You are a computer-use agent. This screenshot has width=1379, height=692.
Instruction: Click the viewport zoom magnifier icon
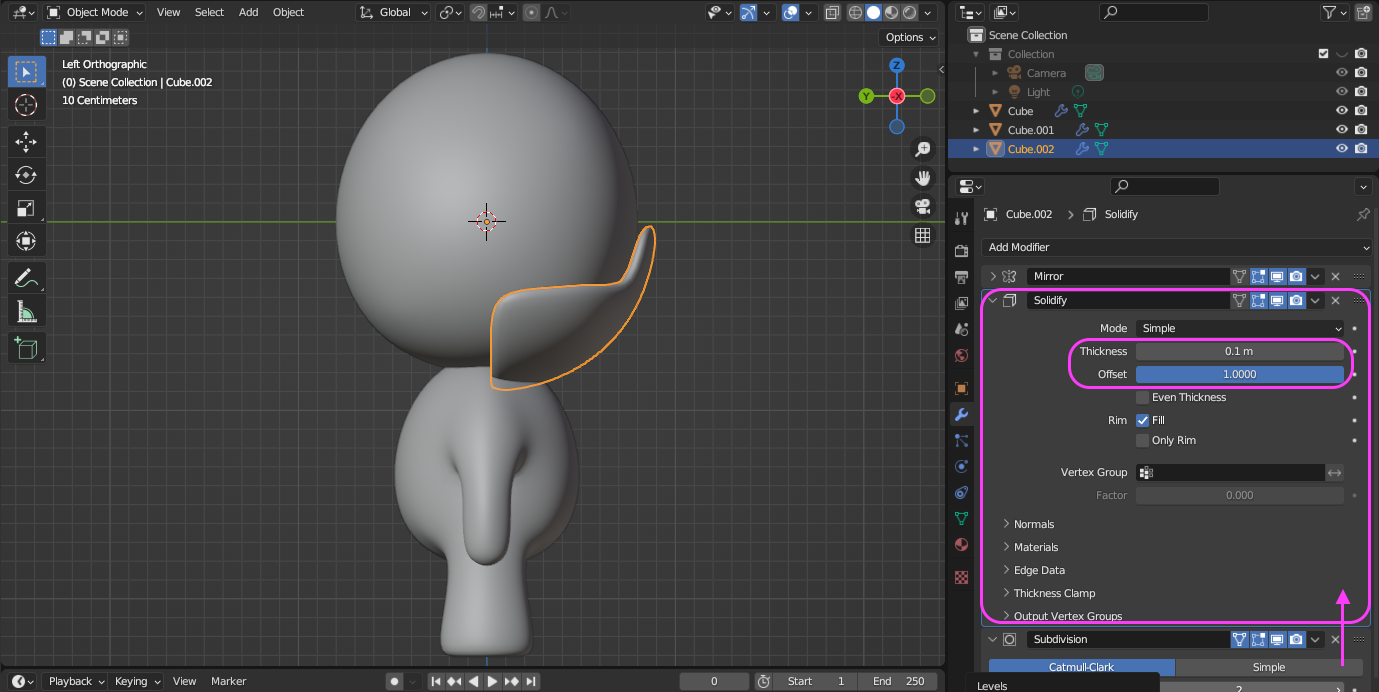click(x=922, y=149)
